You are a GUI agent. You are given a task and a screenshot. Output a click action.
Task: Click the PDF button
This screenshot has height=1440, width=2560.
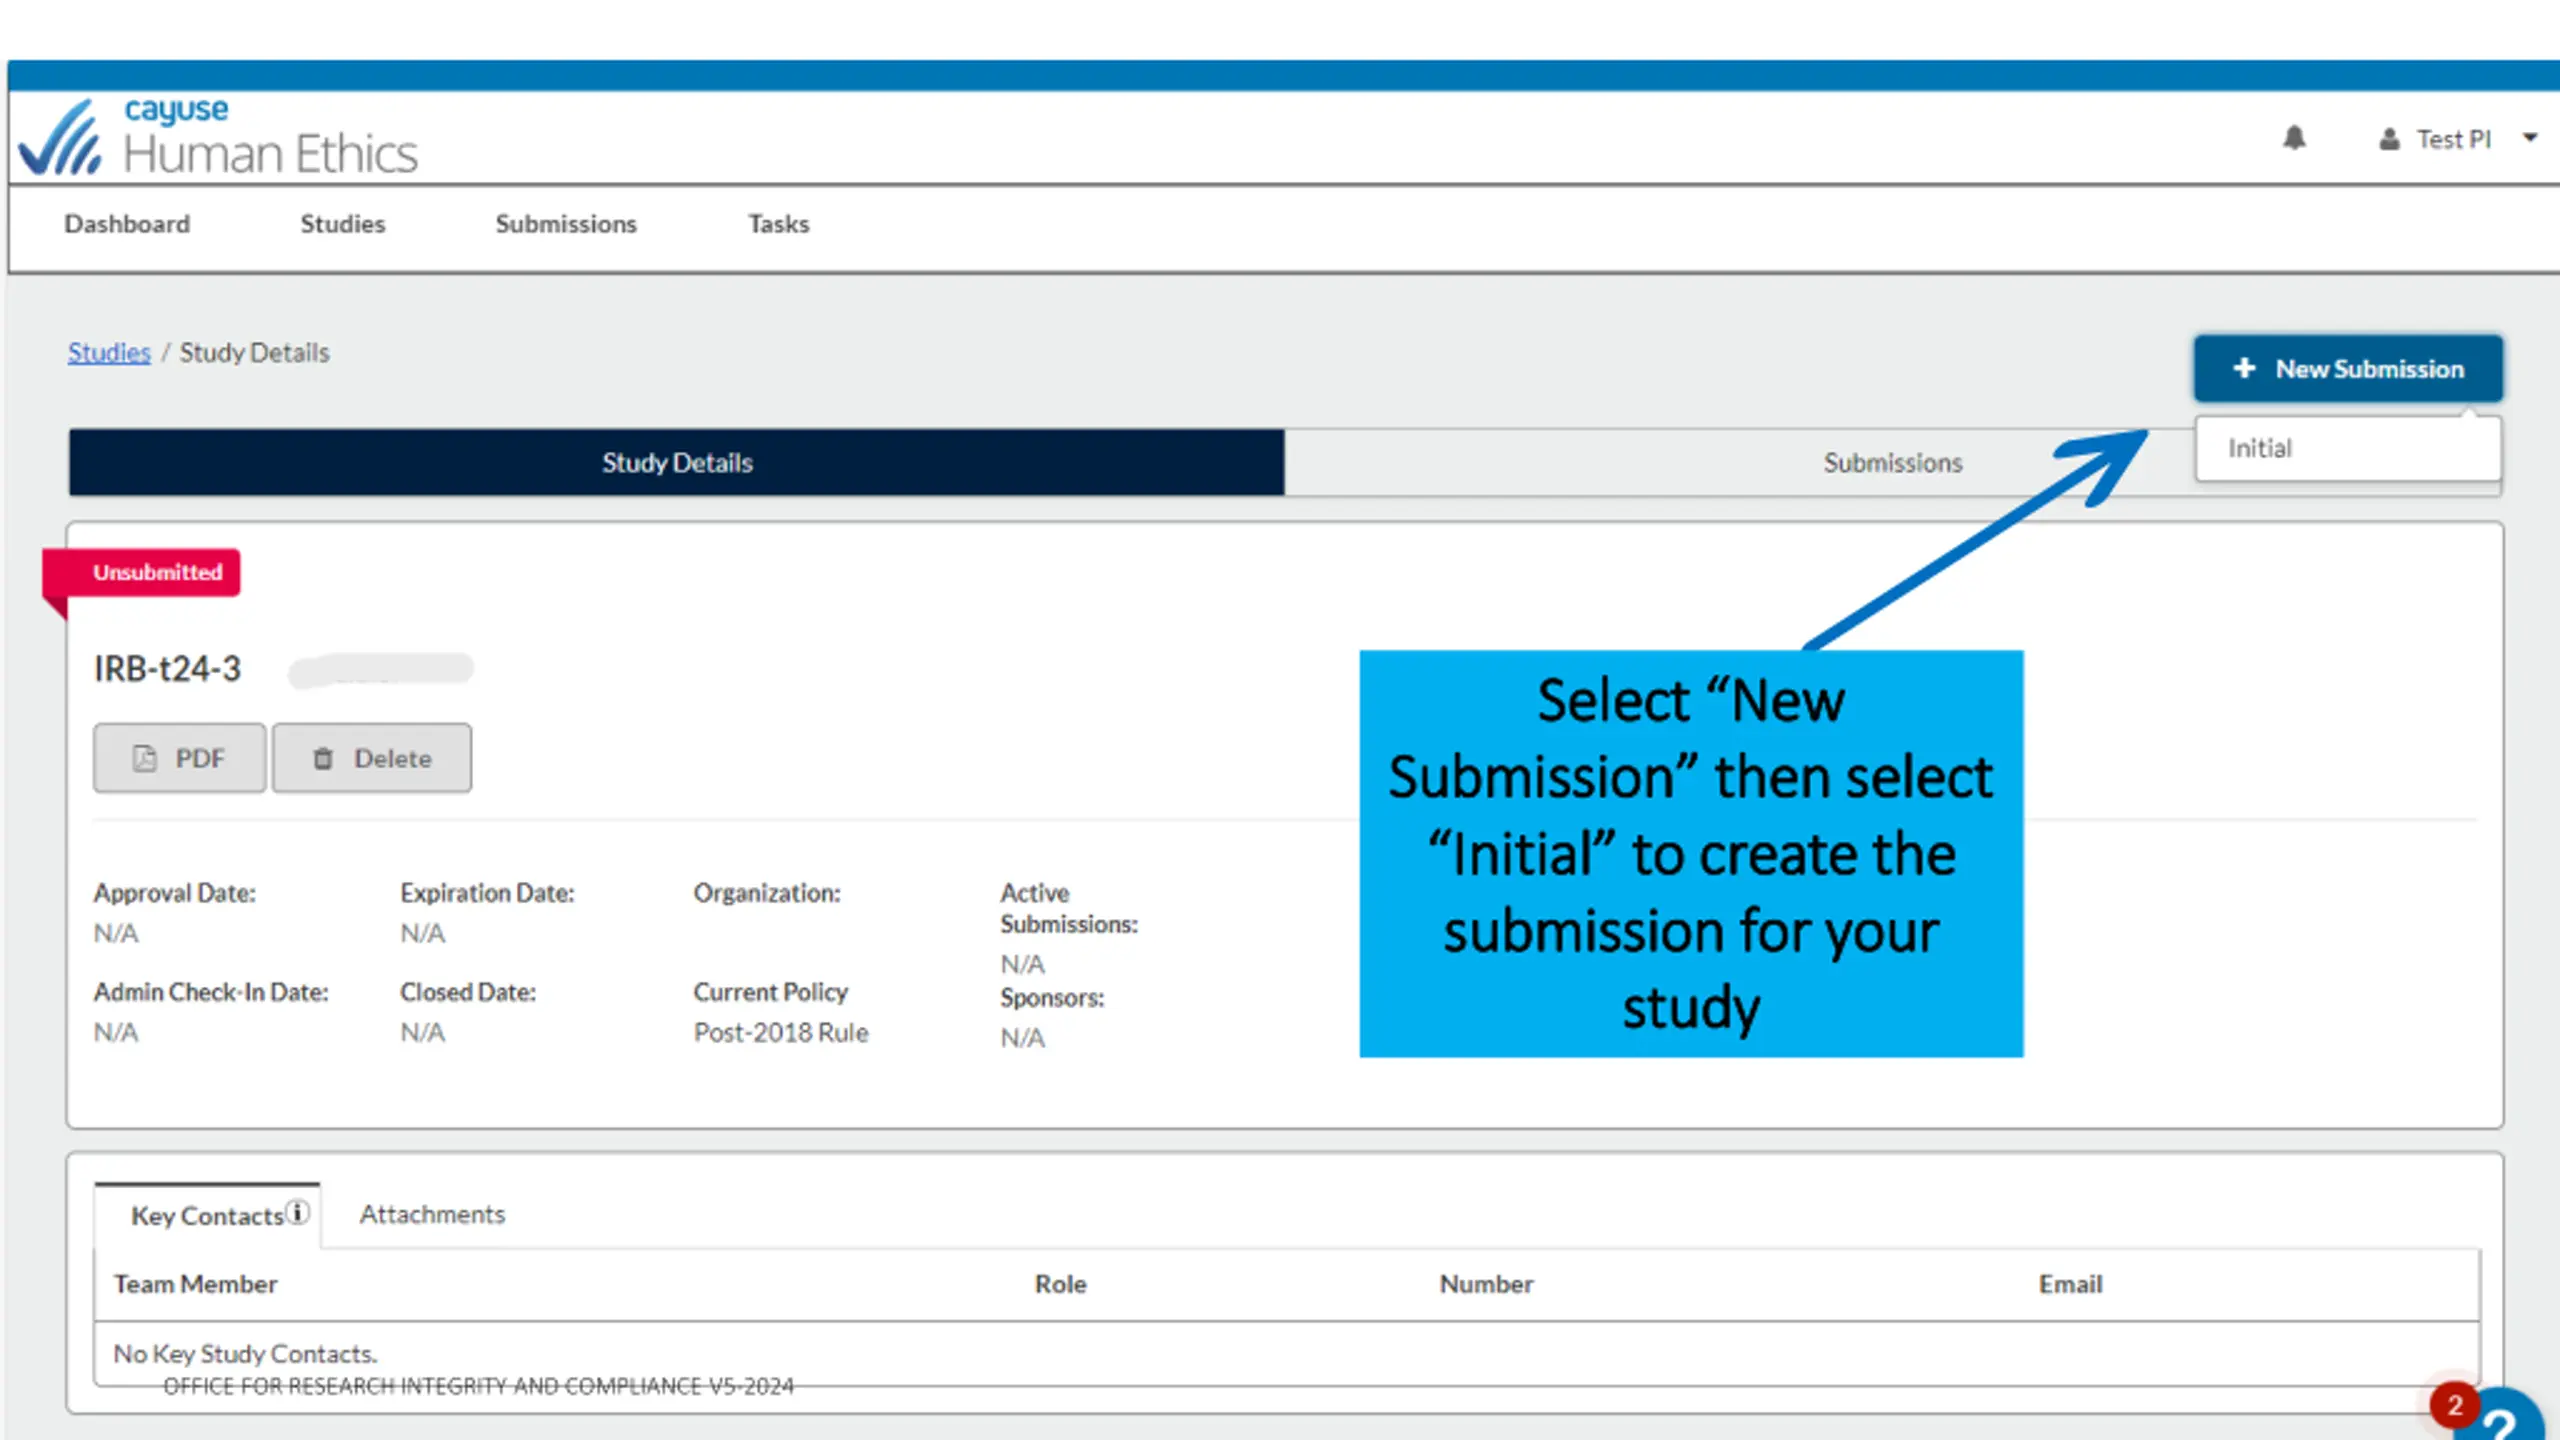pyautogui.click(x=180, y=759)
